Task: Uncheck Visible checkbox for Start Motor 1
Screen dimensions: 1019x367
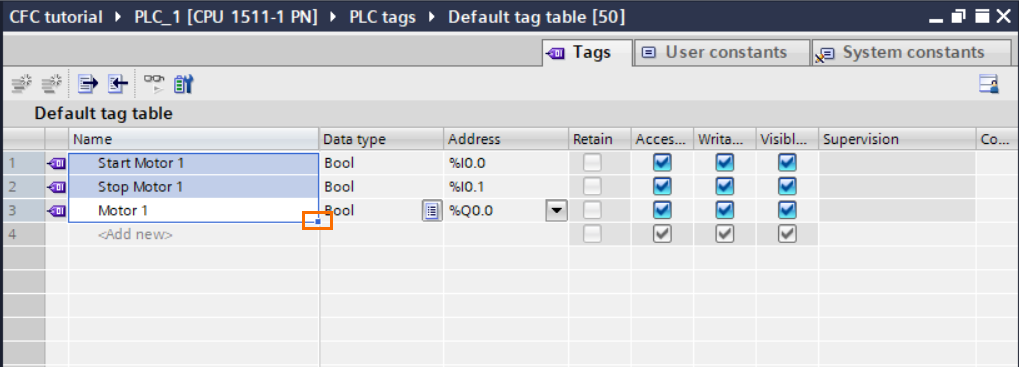Action: 787,163
